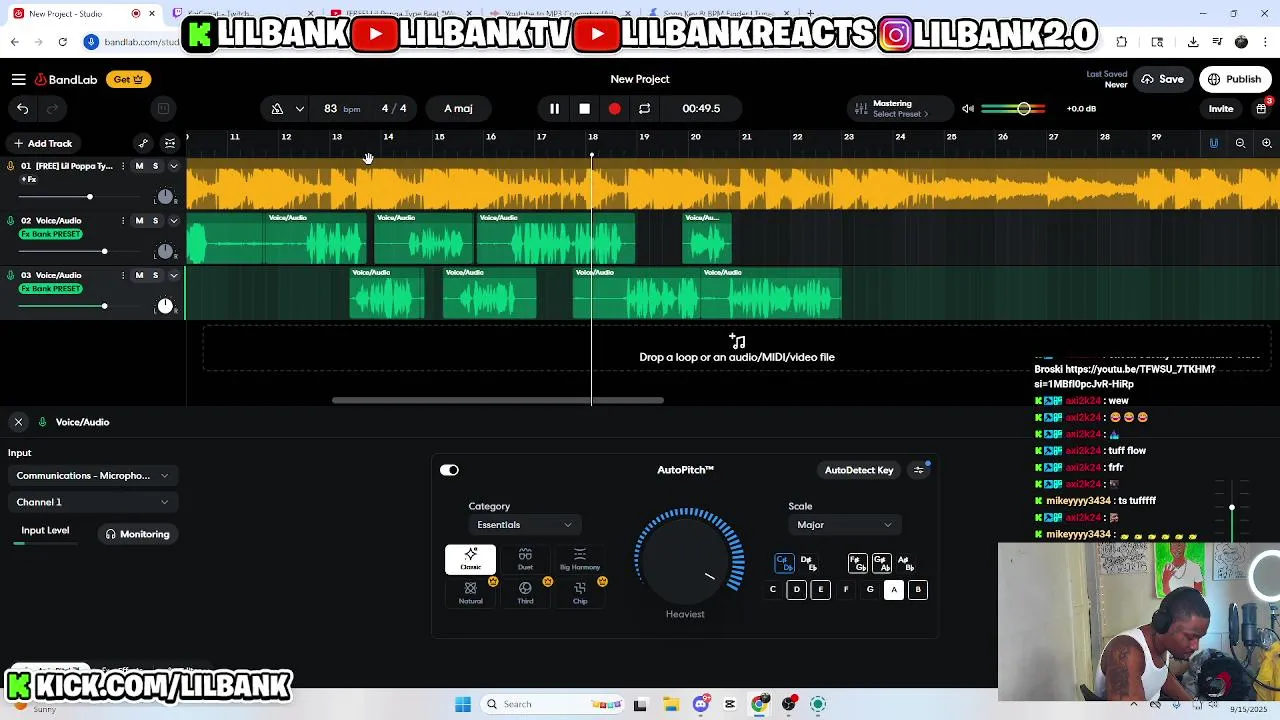Select the Natural AutoPitch preset
Image resolution: width=1280 pixels, height=720 pixels.
click(x=470, y=592)
